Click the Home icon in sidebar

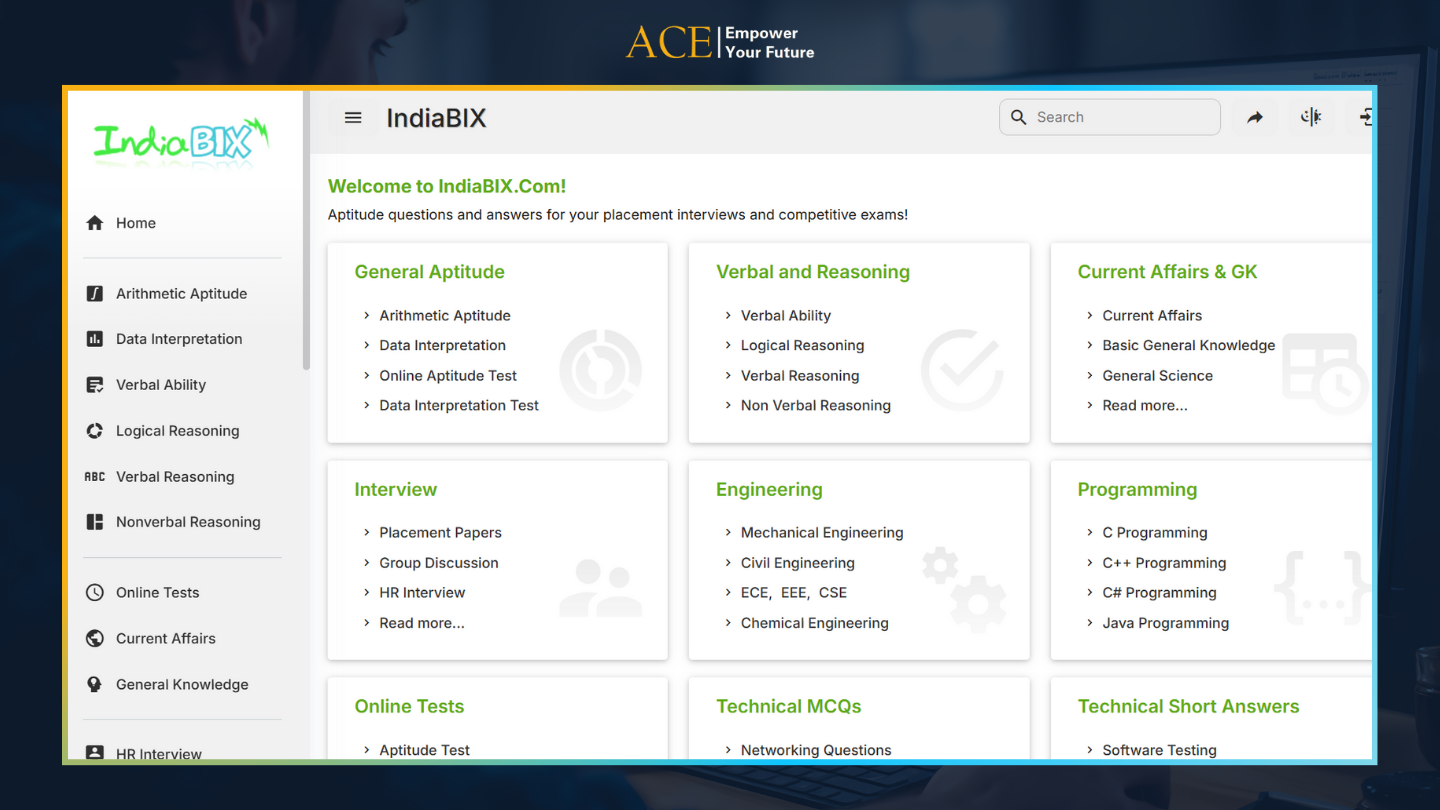pyautogui.click(x=95, y=223)
